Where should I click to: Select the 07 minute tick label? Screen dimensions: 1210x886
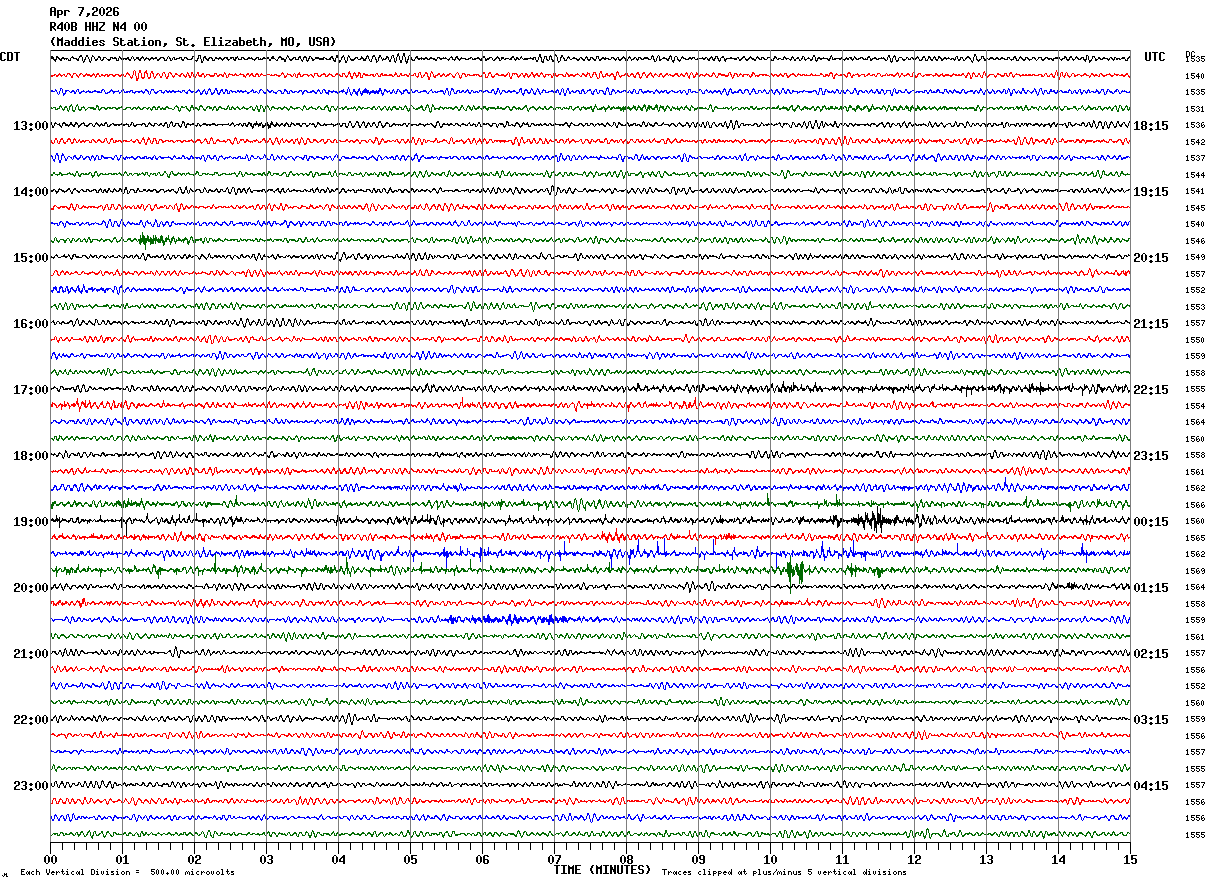(554, 859)
